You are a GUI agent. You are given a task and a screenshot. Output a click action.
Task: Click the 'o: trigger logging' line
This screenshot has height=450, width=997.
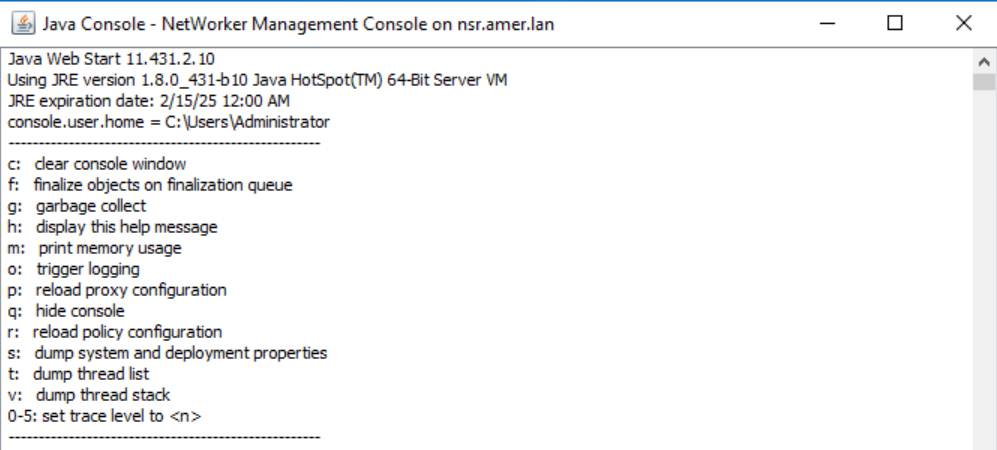tap(73, 269)
